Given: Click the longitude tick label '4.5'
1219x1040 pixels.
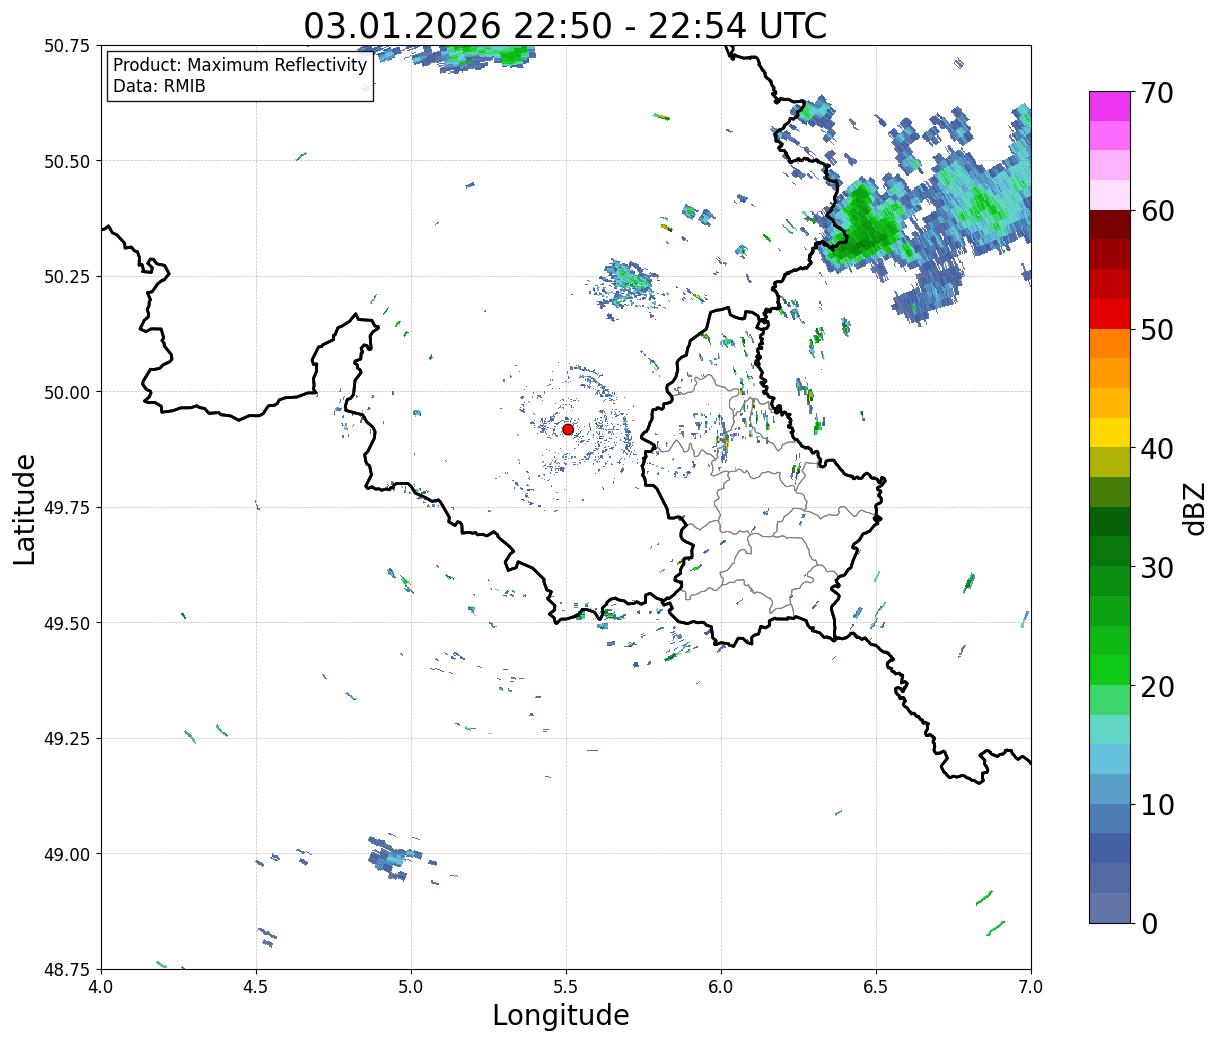Looking at the screenshot, I should 256,987.
